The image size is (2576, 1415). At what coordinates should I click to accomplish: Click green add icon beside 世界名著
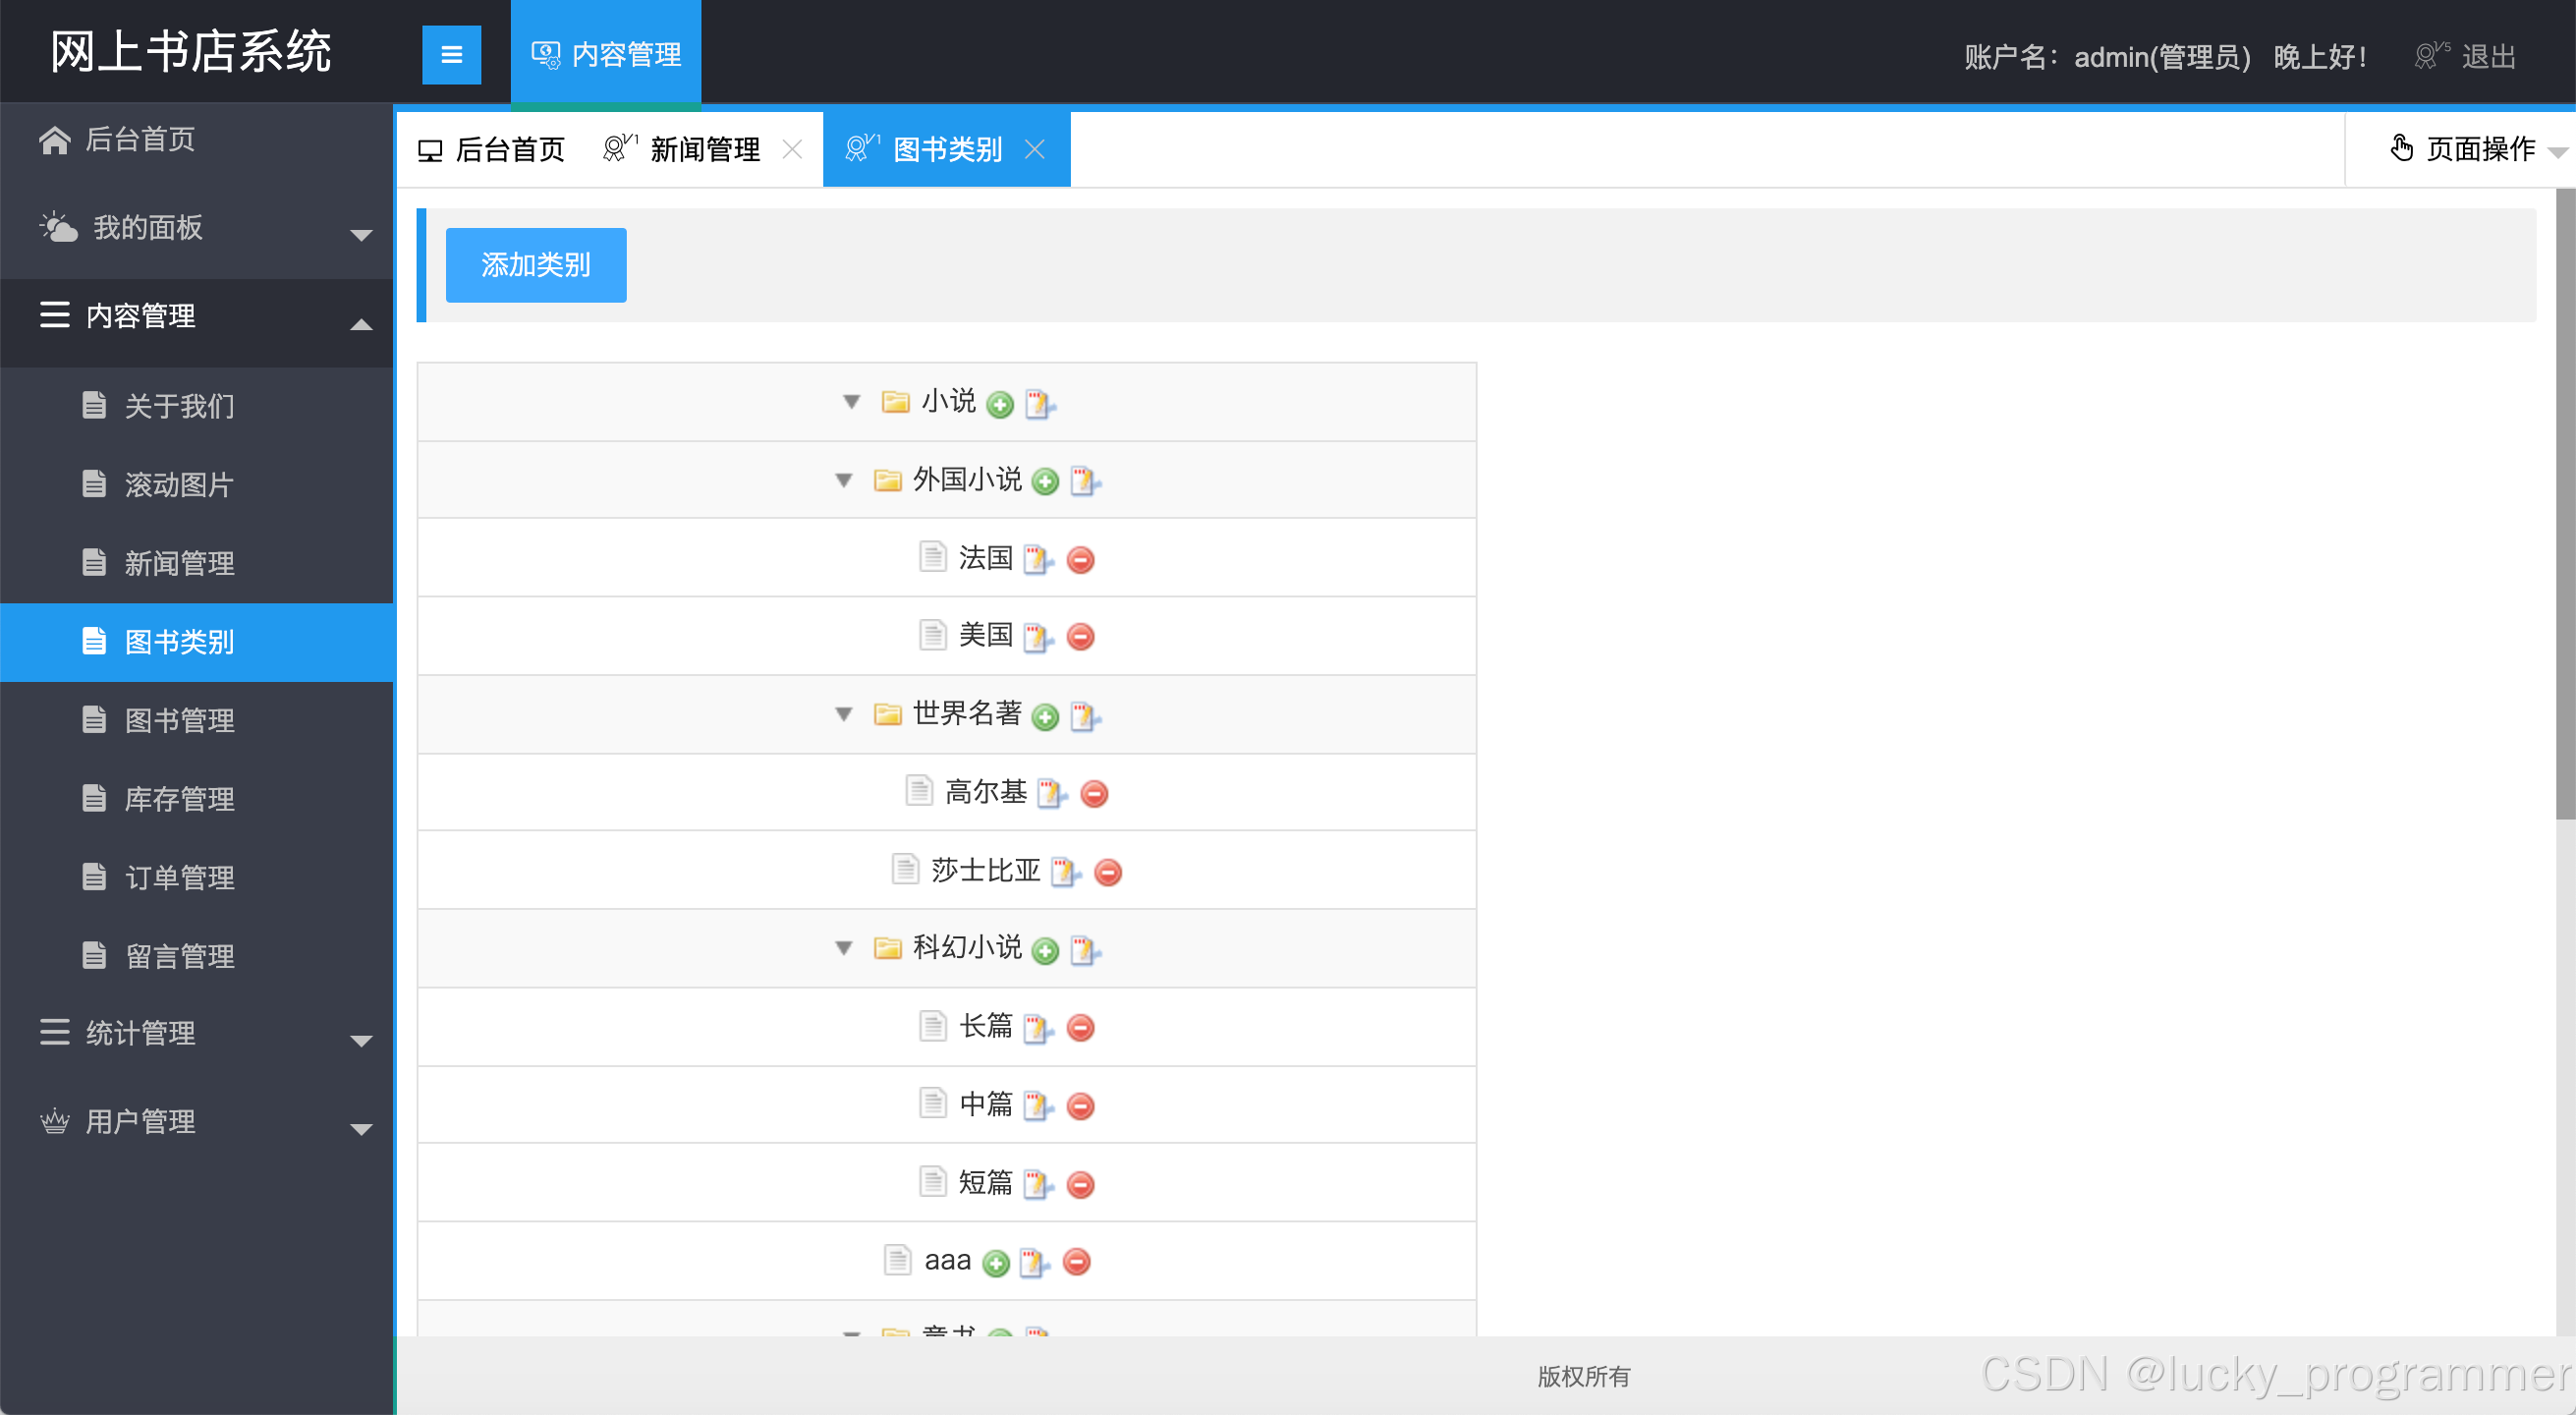[x=1045, y=716]
